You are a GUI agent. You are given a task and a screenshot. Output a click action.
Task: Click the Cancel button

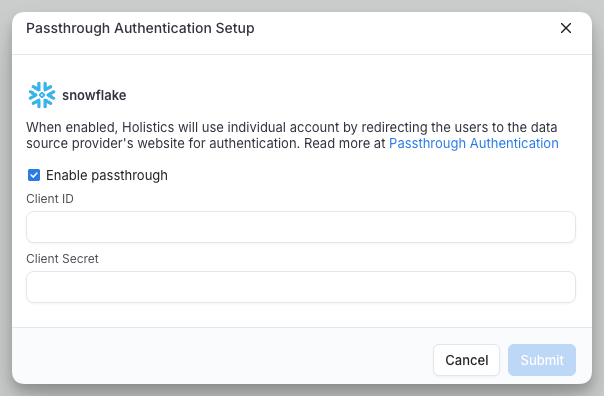click(x=466, y=360)
